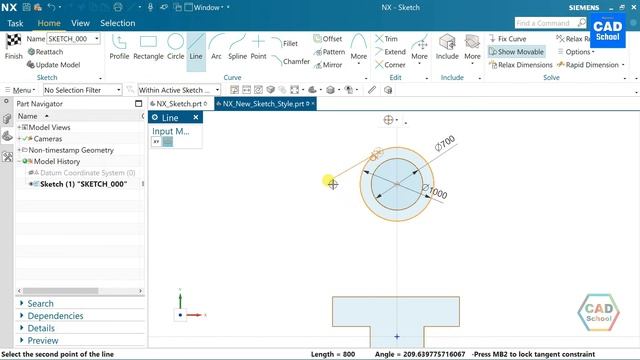Click the Finish sketch flag icon
Image resolution: width=640 pixels, height=360 pixels.
[x=13, y=41]
